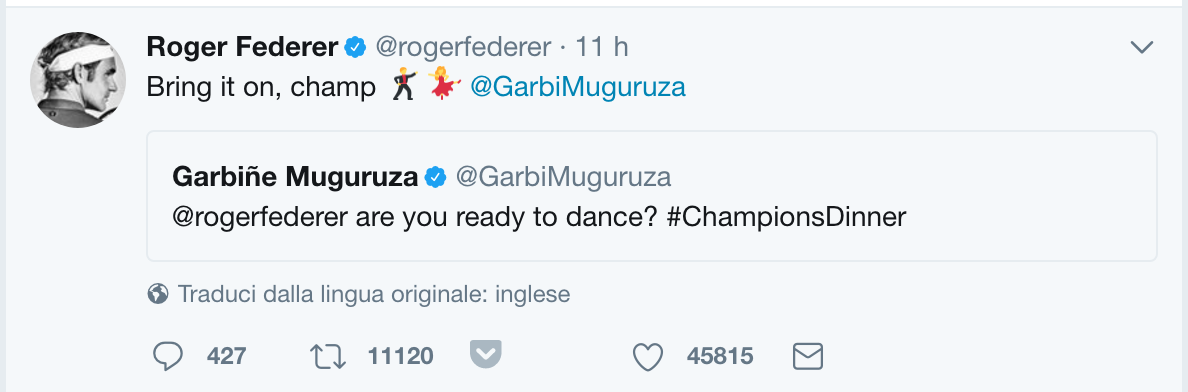The height and width of the screenshot is (392, 1188).
Task: Click the Pocket save icon
Action: [x=486, y=354]
